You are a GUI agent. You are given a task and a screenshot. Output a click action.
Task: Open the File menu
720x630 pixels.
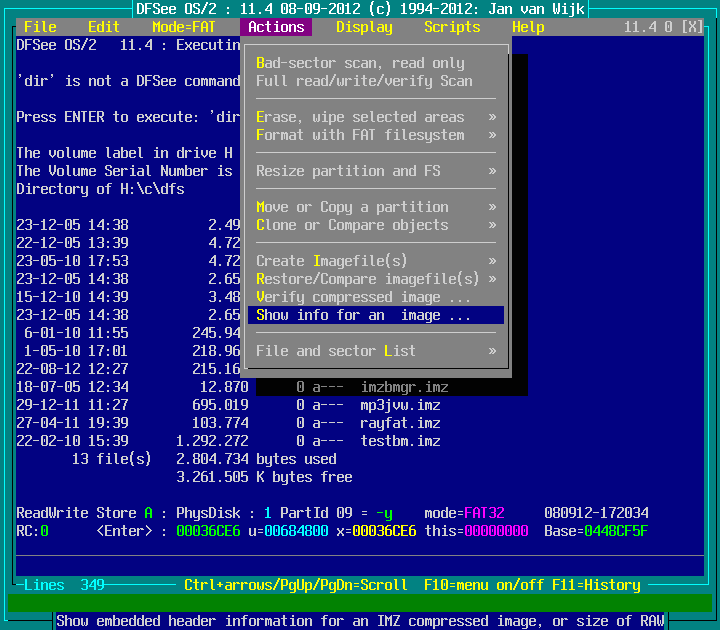coord(40,27)
